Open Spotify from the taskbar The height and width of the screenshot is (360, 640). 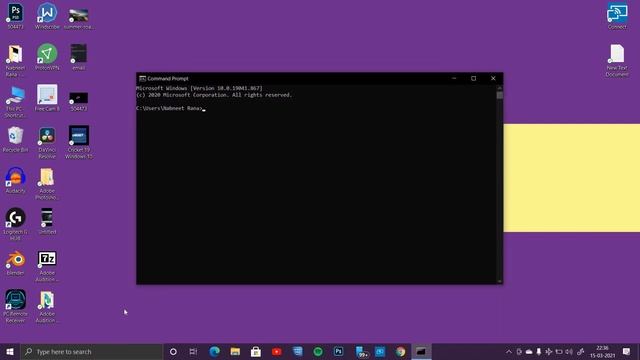click(318, 351)
